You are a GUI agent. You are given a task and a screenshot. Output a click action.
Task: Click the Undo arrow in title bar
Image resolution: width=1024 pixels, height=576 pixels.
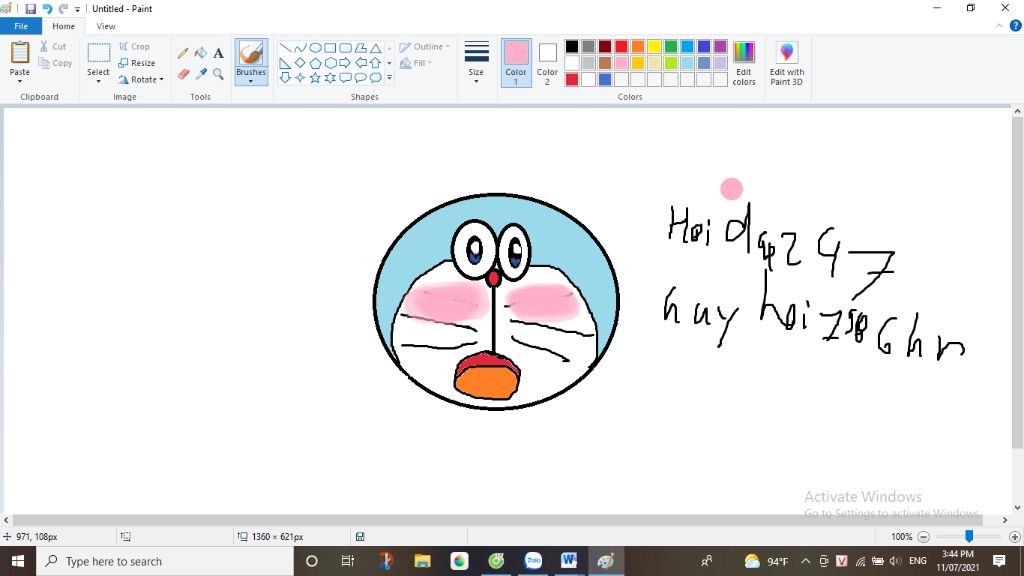(x=47, y=9)
